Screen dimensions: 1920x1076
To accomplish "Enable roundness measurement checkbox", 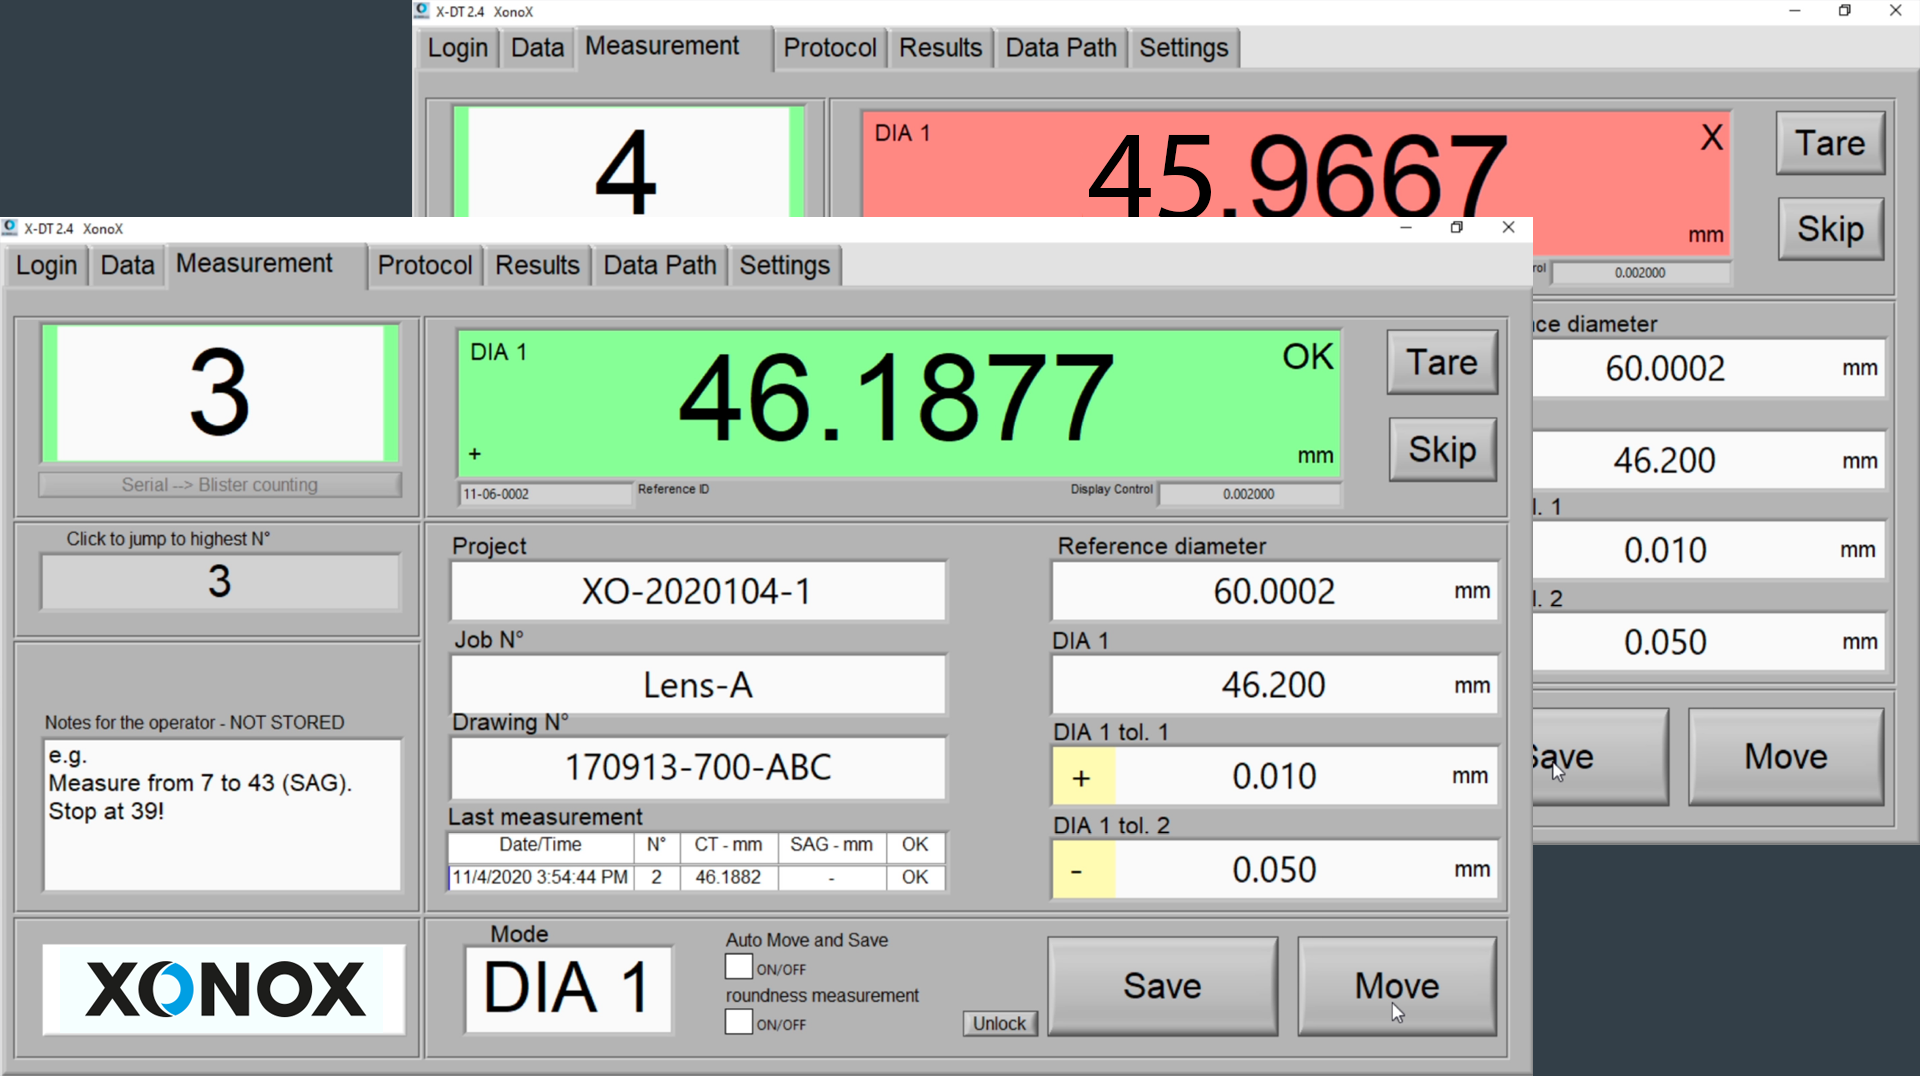I will pos(739,1022).
